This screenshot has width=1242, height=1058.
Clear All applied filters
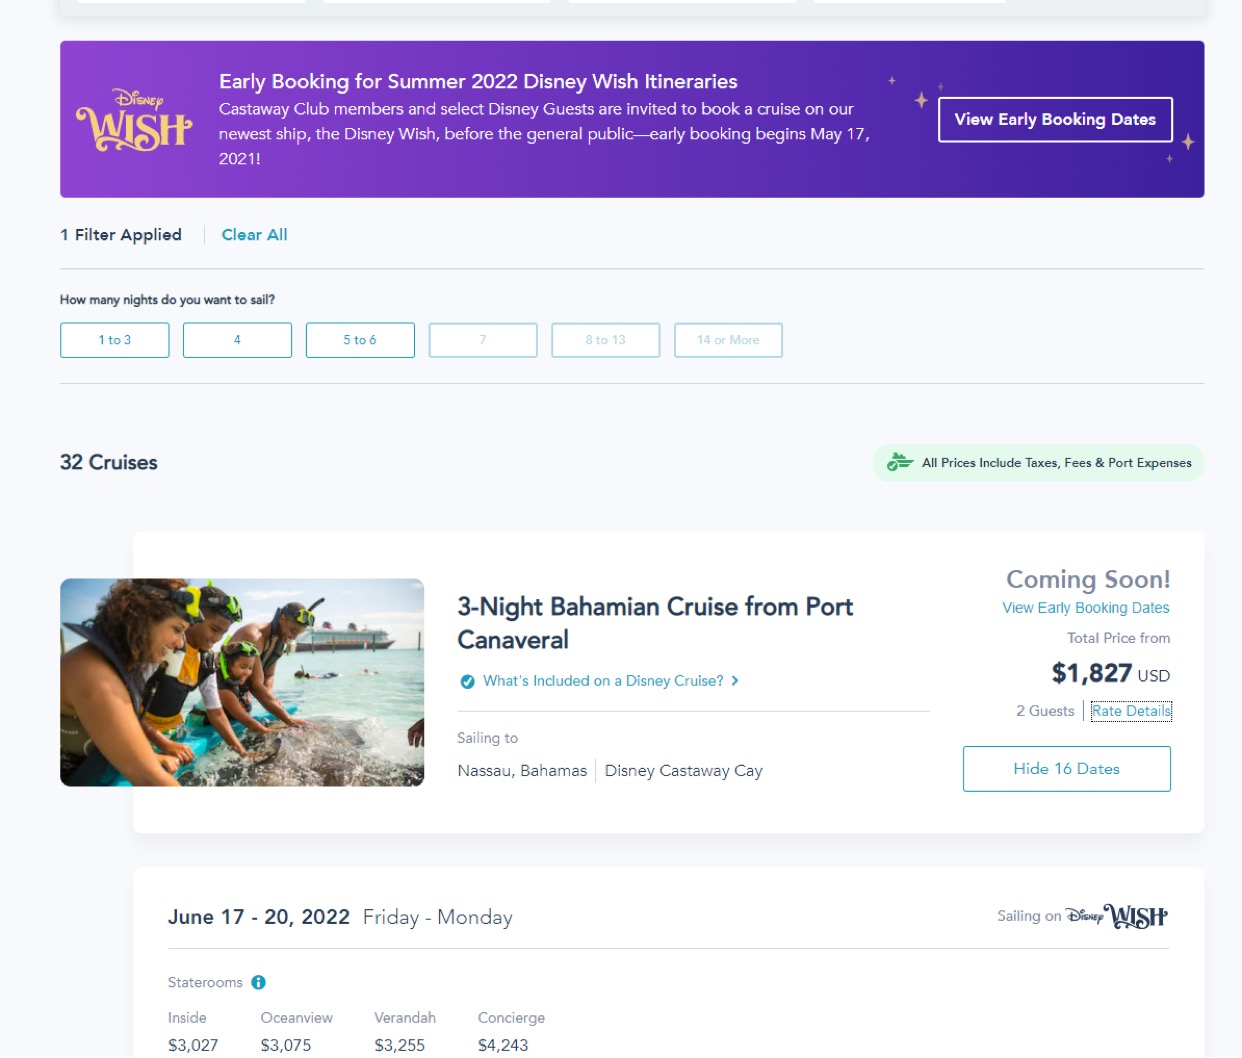(254, 235)
